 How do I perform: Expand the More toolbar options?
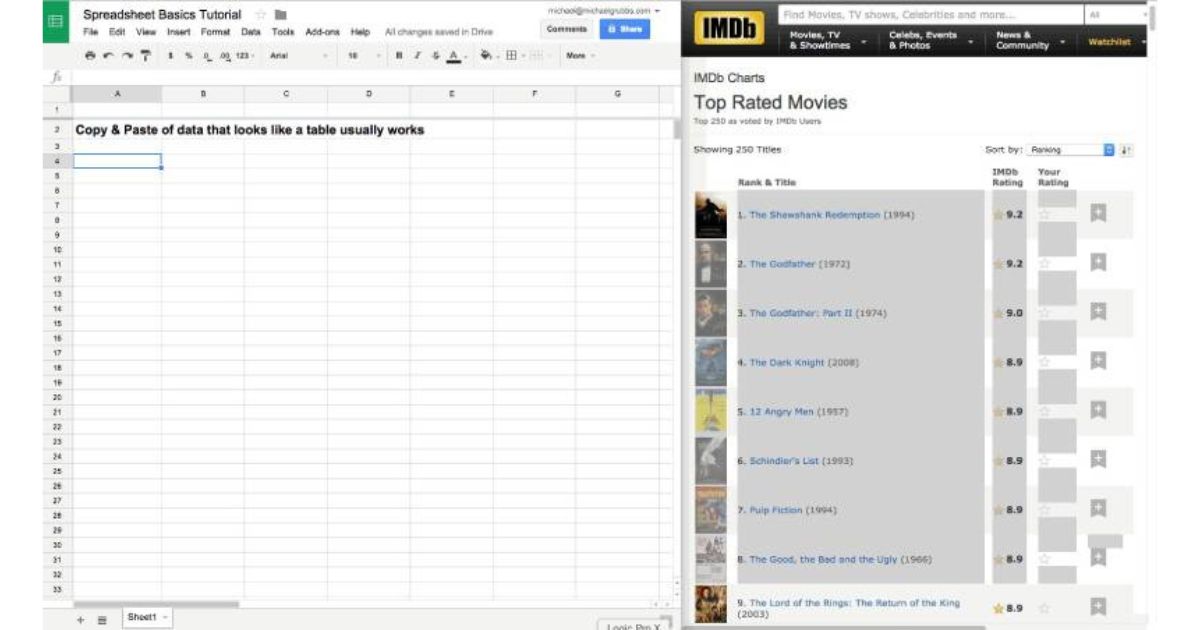[579, 56]
